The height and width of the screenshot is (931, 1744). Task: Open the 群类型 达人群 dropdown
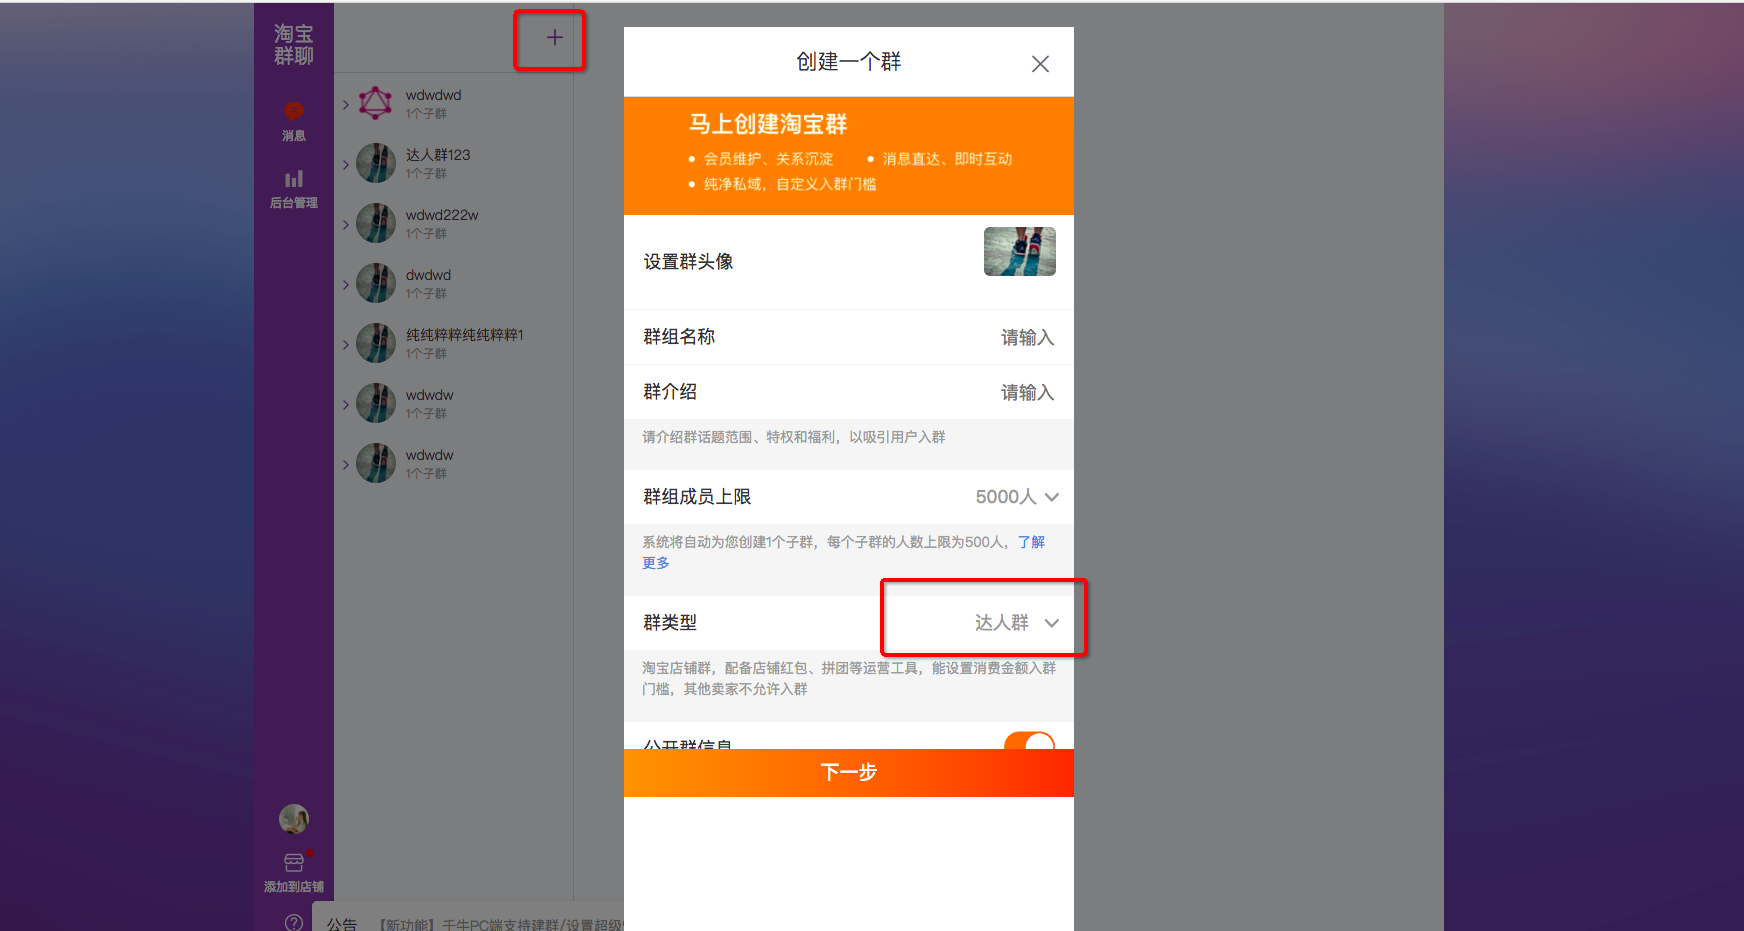click(1017, 623)
